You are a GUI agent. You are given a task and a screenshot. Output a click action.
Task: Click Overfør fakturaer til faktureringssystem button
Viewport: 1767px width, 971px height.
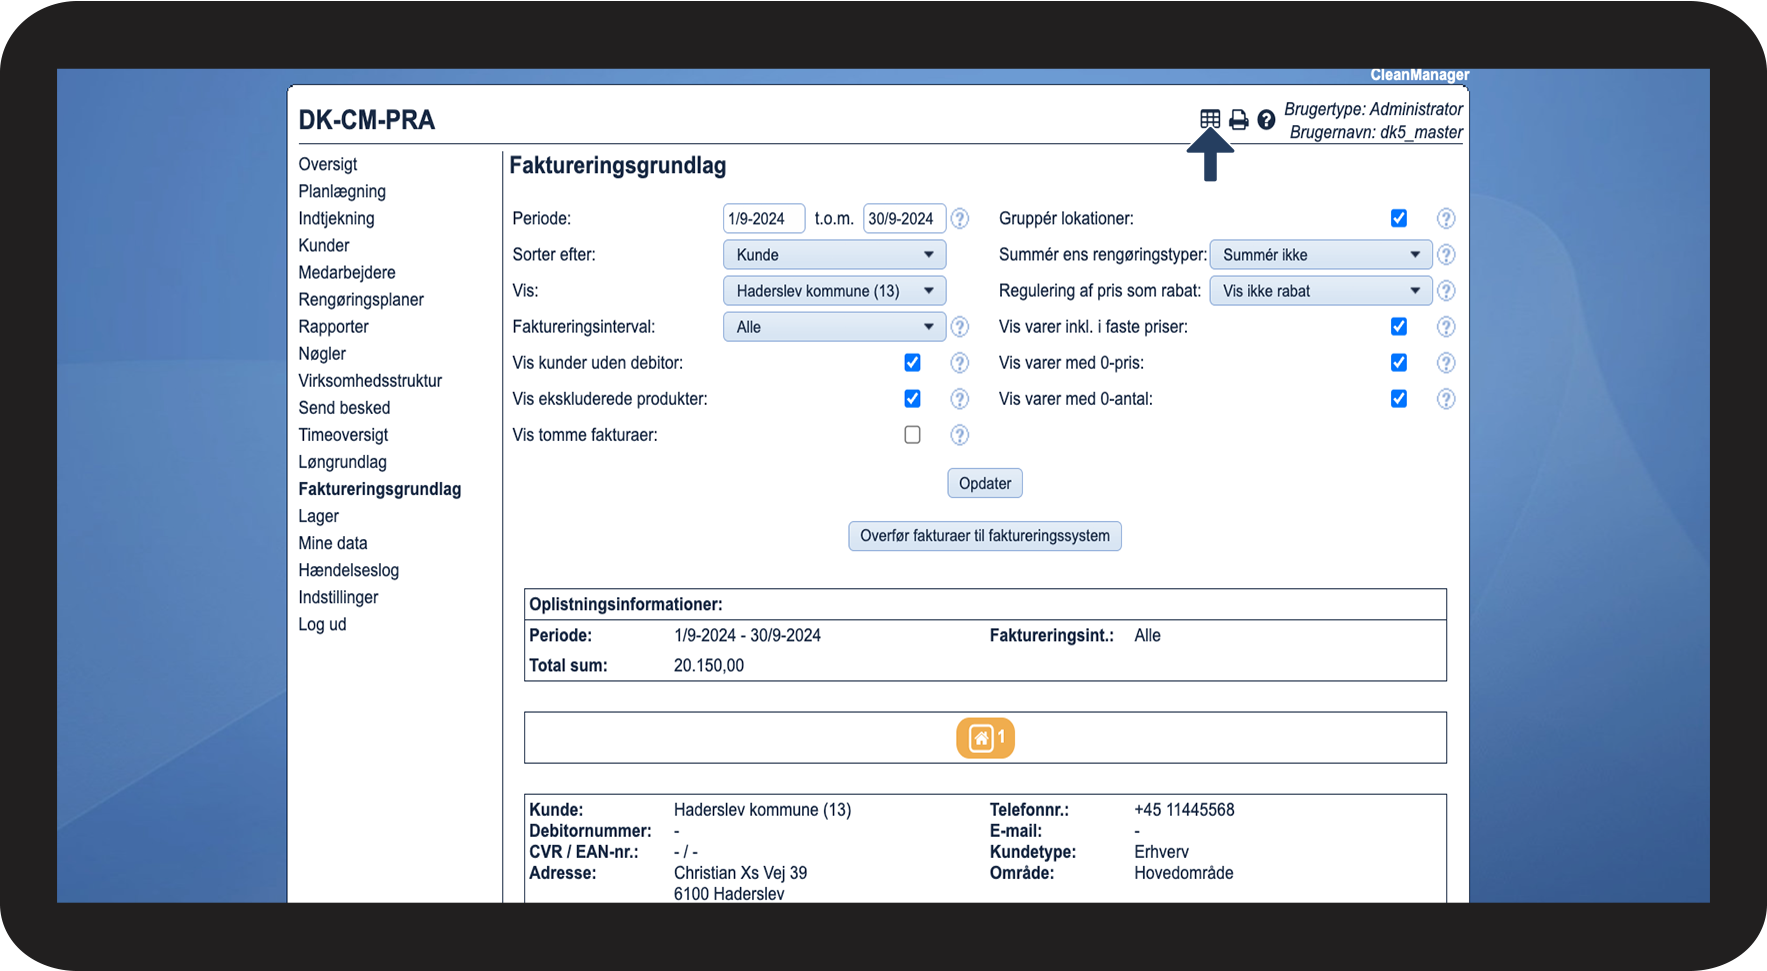click(984, 536)
